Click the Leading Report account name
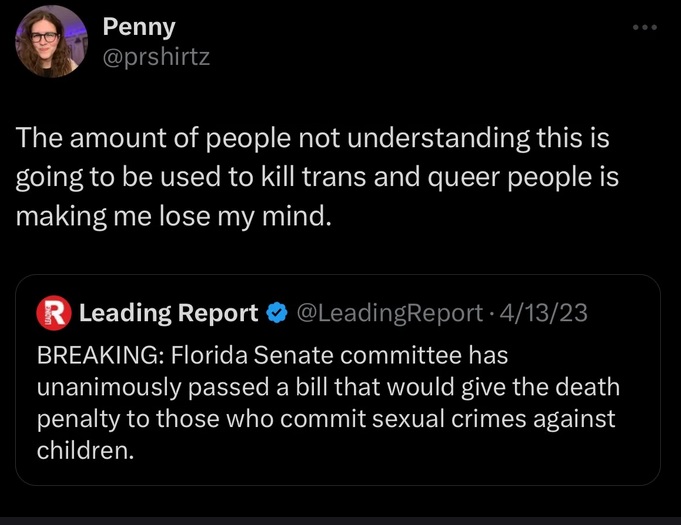 click(x=168, y=314)
